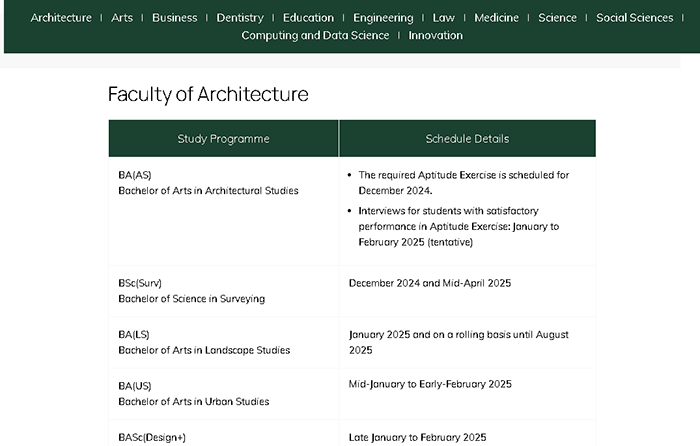Open the Architecture faculty link

click(61, 18)
